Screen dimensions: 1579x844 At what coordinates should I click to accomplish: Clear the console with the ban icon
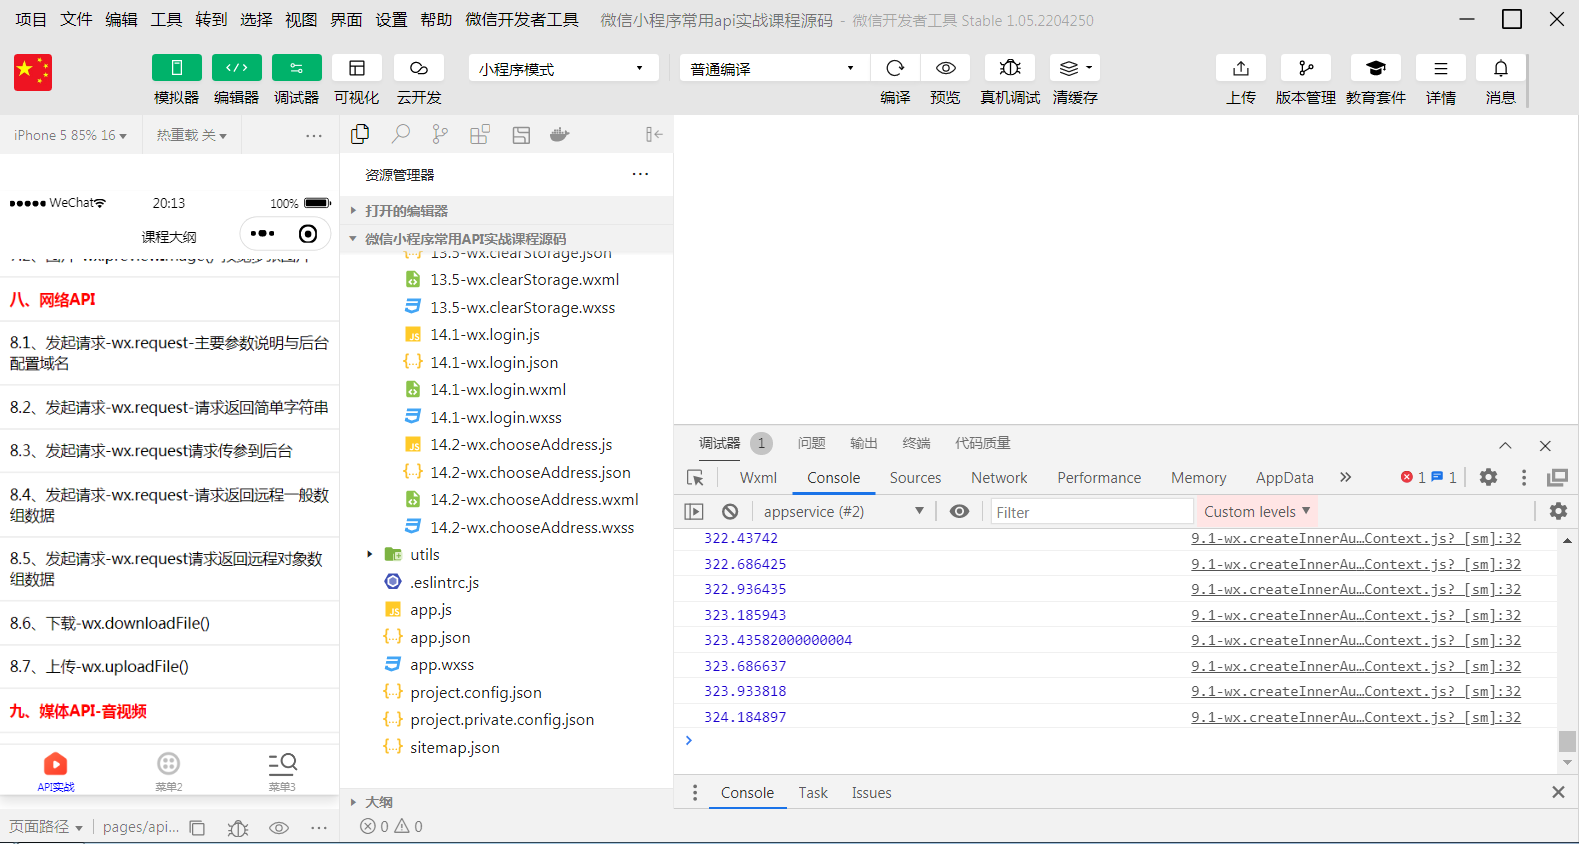[730, 511]
